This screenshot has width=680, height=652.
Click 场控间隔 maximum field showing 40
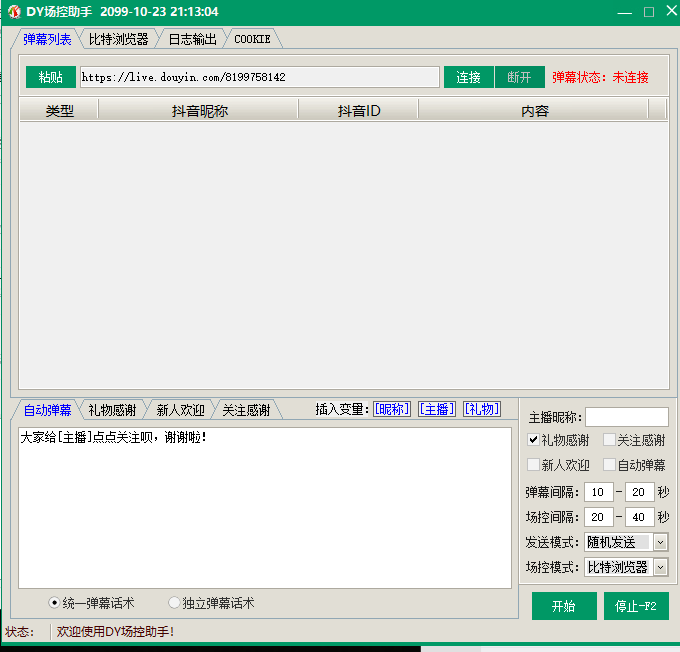pyautogui.click(x=639, y=517)
